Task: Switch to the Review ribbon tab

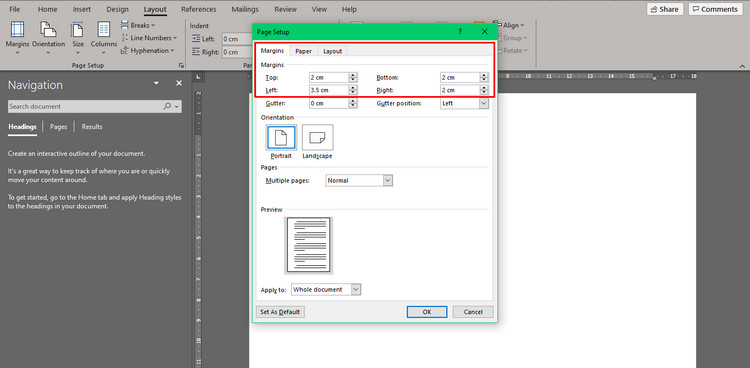Action: pos(285,9)
